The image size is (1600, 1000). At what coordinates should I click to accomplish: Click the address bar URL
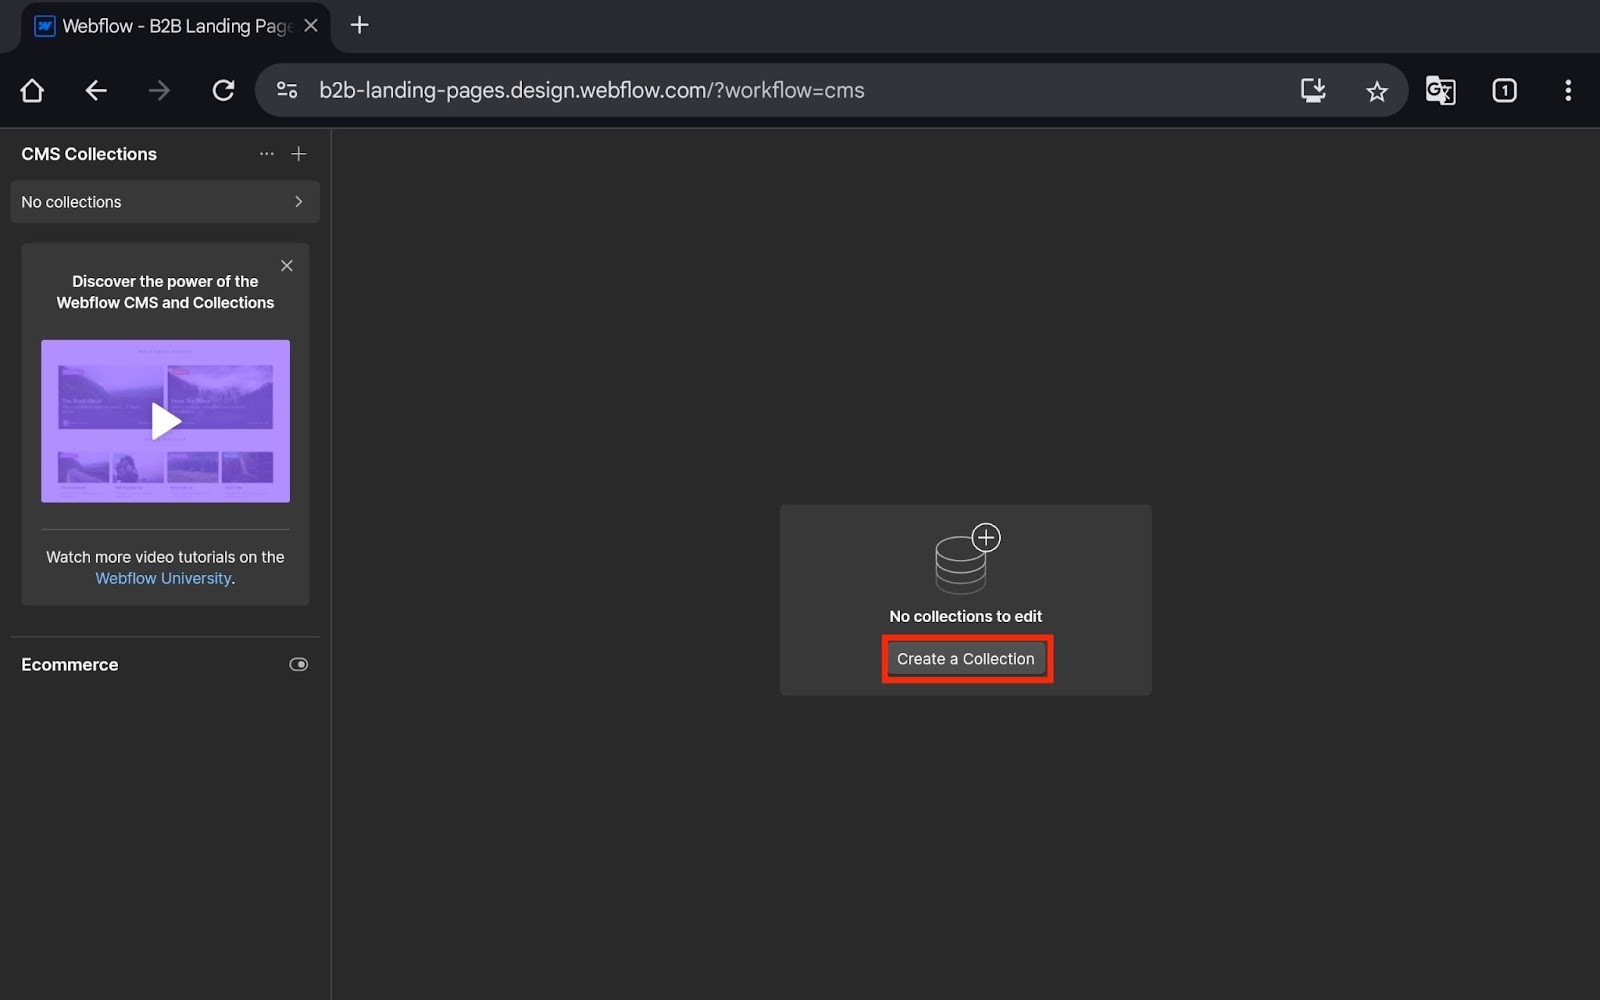(591, 90)
